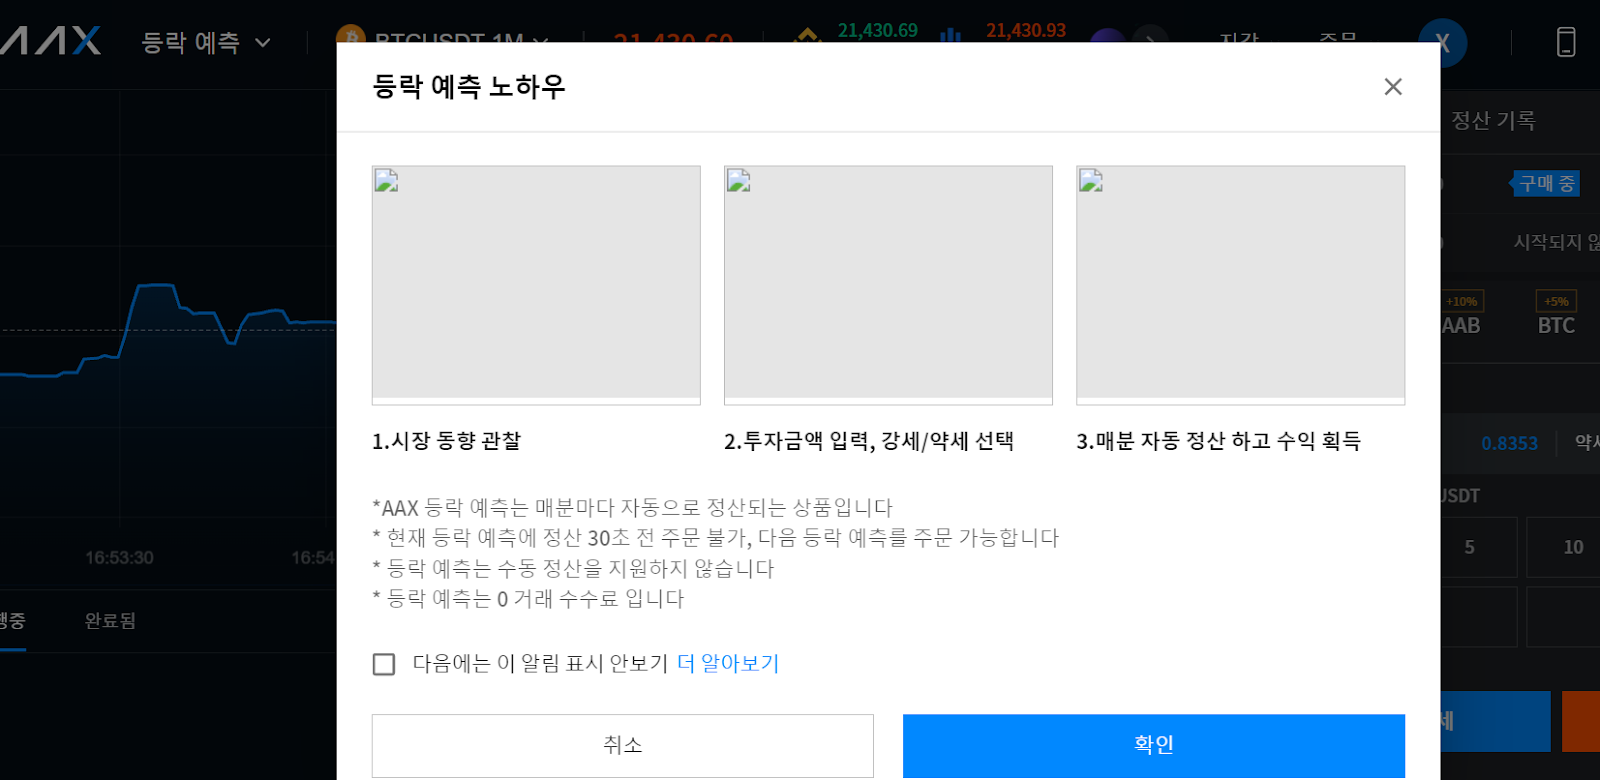Switch to the 완료됨 tab
The image size is (1600, 780).
point(110,620)
